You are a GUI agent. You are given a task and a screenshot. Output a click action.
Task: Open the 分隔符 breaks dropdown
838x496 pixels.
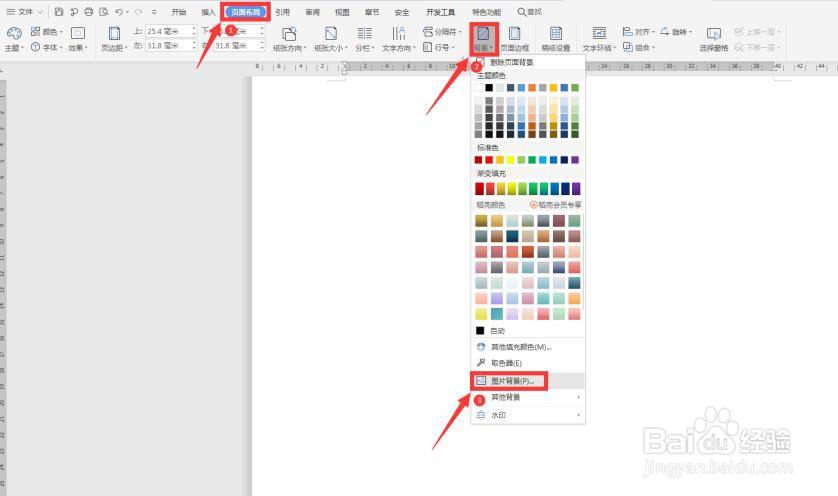pyautogui.click(x=442, y=32)
